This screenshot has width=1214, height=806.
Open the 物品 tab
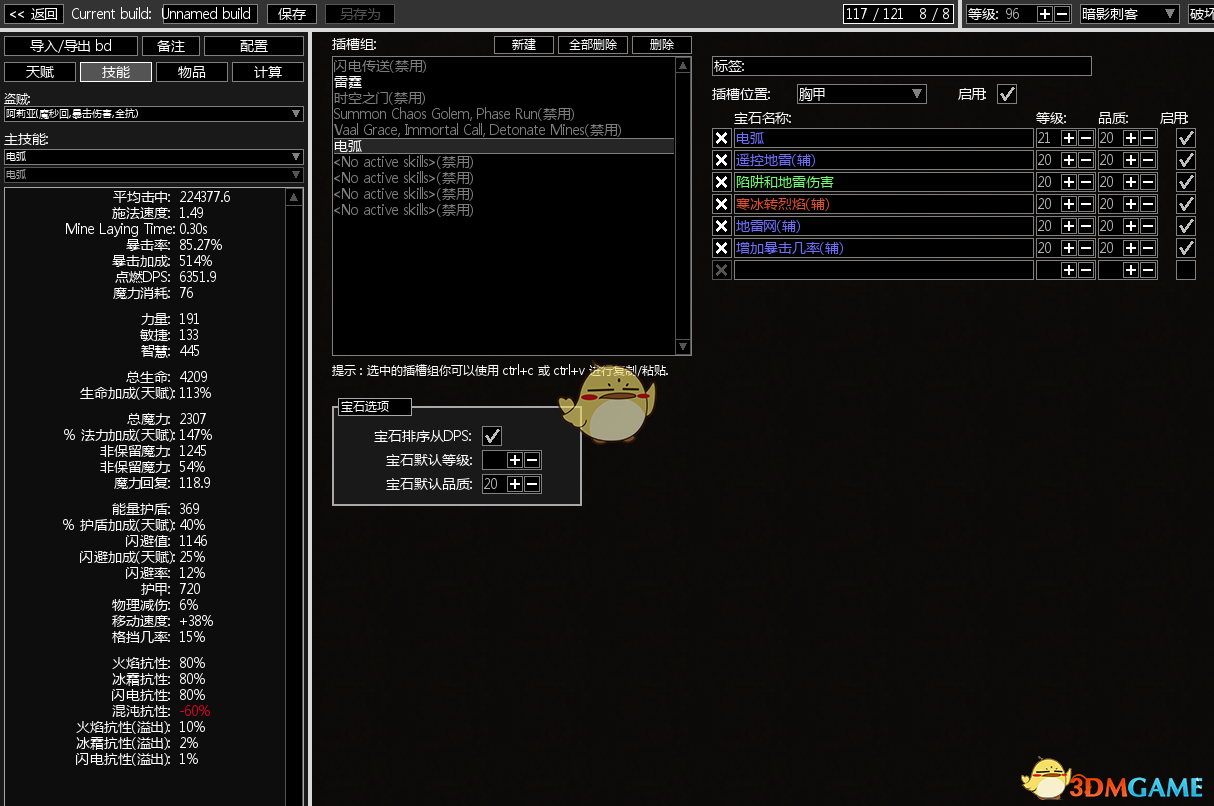[x=192, y=72]
